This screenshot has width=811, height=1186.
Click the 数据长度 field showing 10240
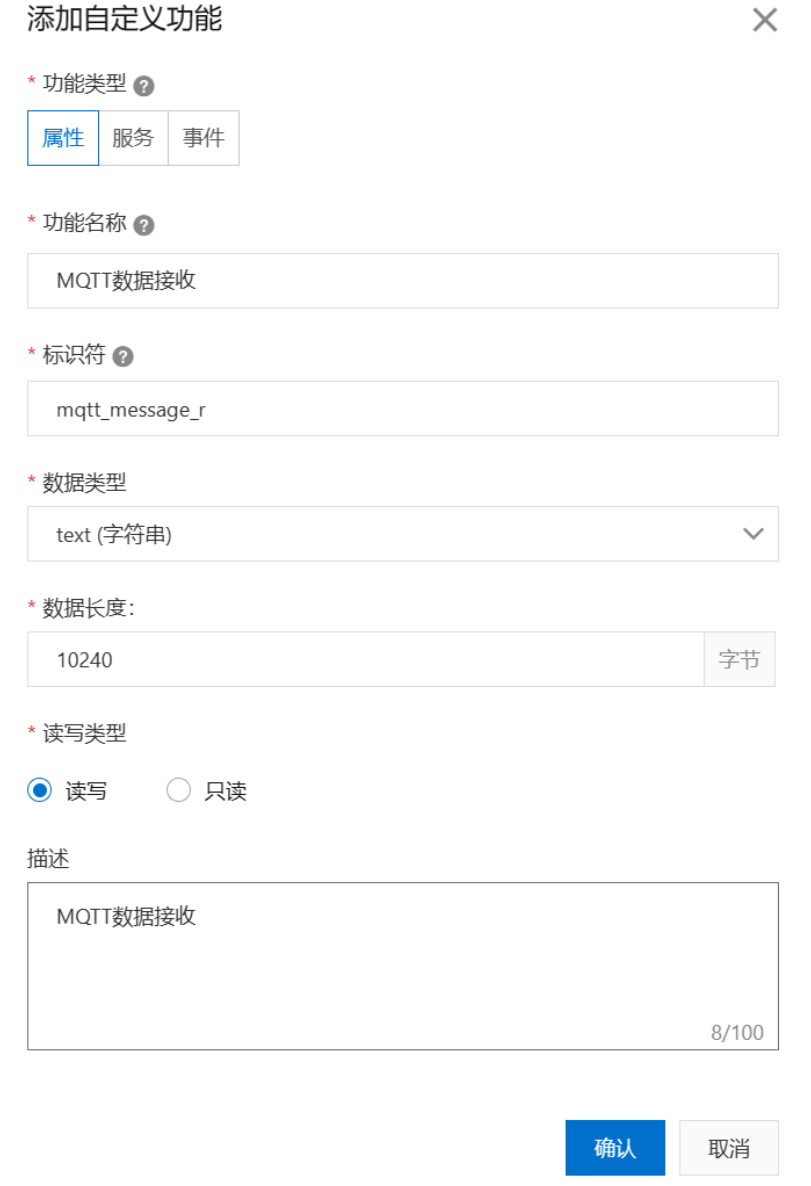tap(366, 660)
